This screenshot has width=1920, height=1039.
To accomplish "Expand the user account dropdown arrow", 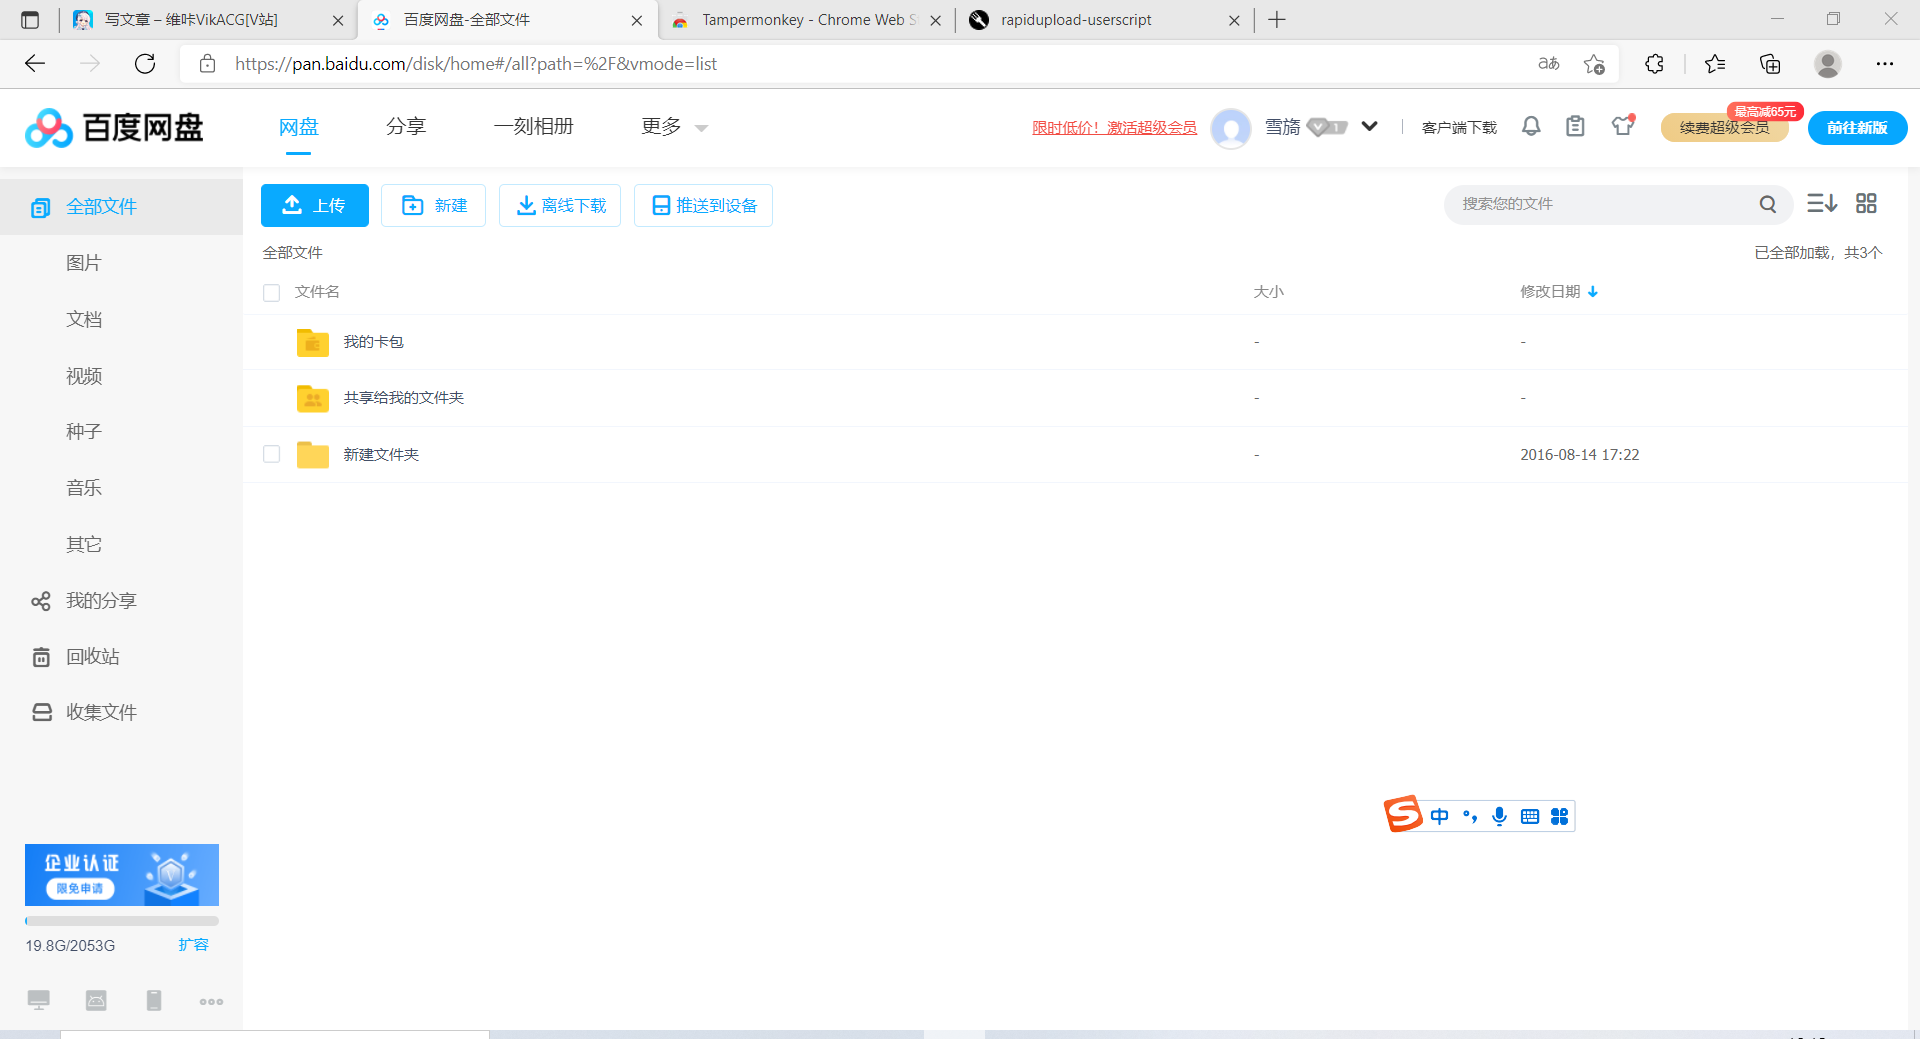I will coord(1370,126).
